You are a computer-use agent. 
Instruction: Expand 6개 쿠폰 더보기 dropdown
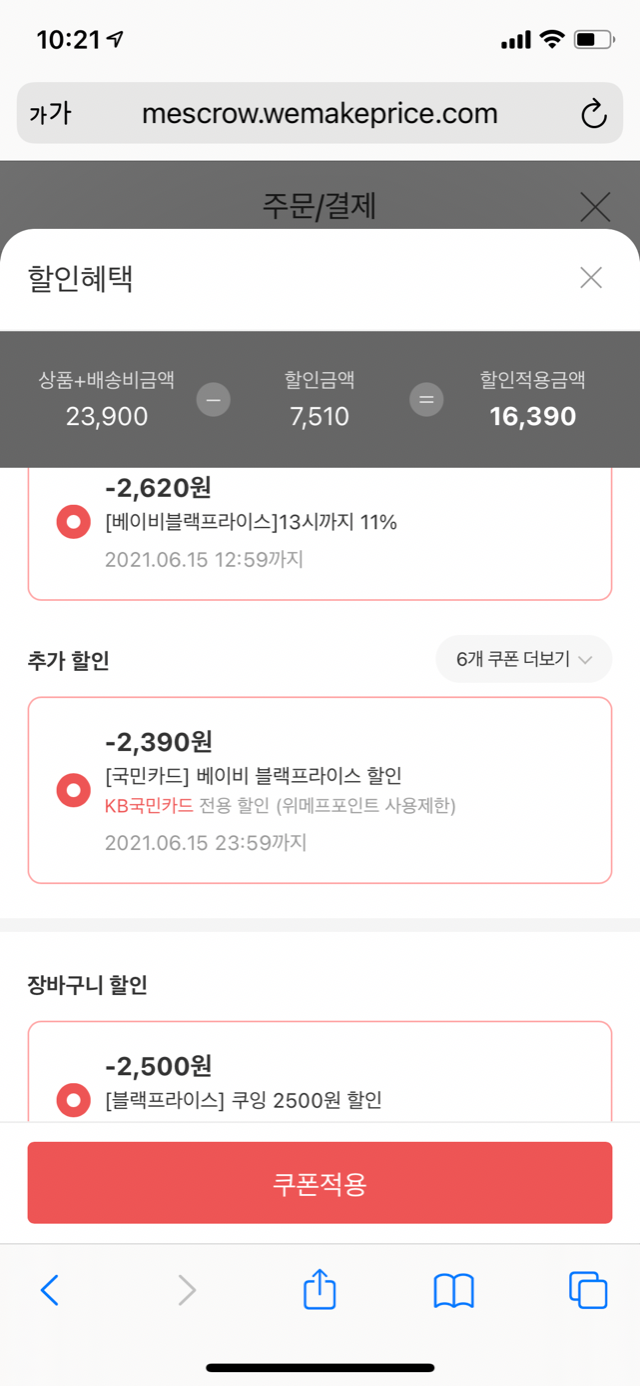coord(524,659)
